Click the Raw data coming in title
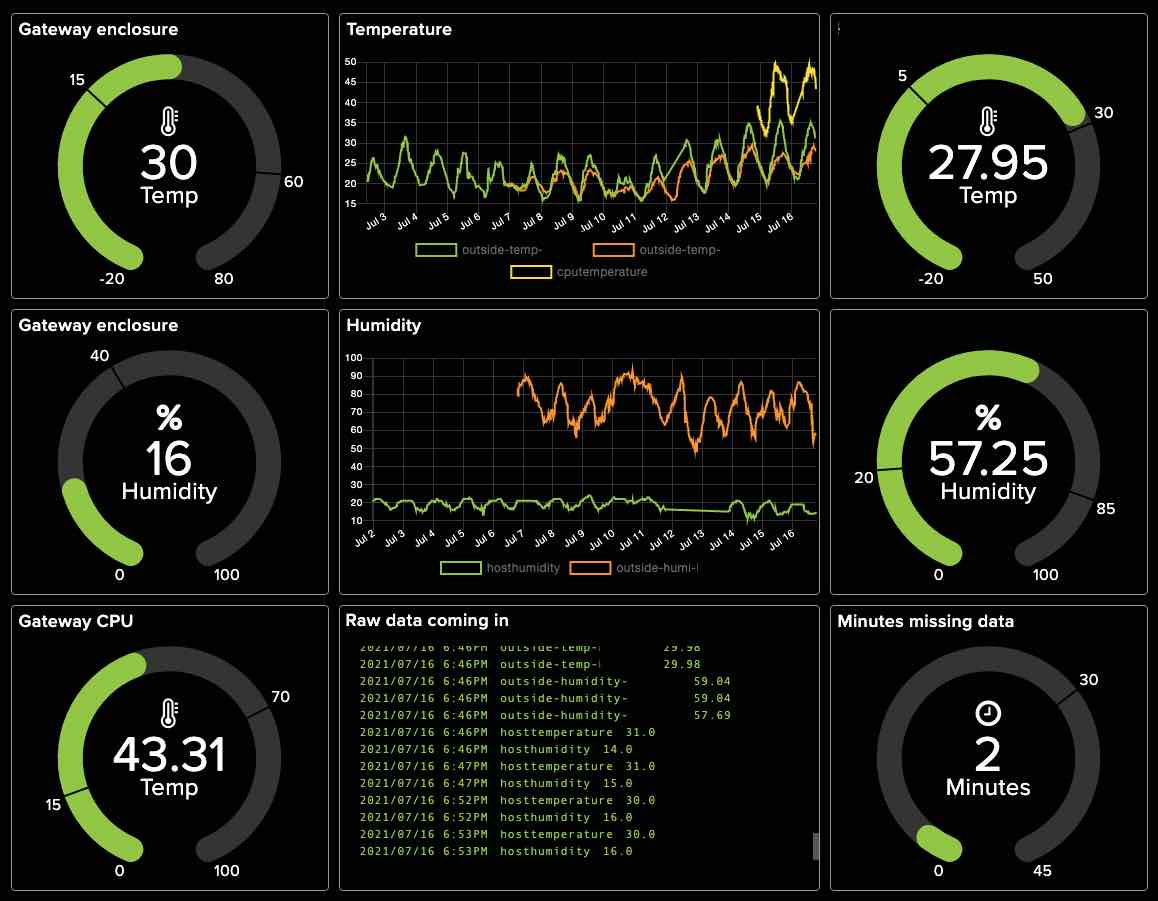Screen dimensions: 1158x901 pos(427,620)
